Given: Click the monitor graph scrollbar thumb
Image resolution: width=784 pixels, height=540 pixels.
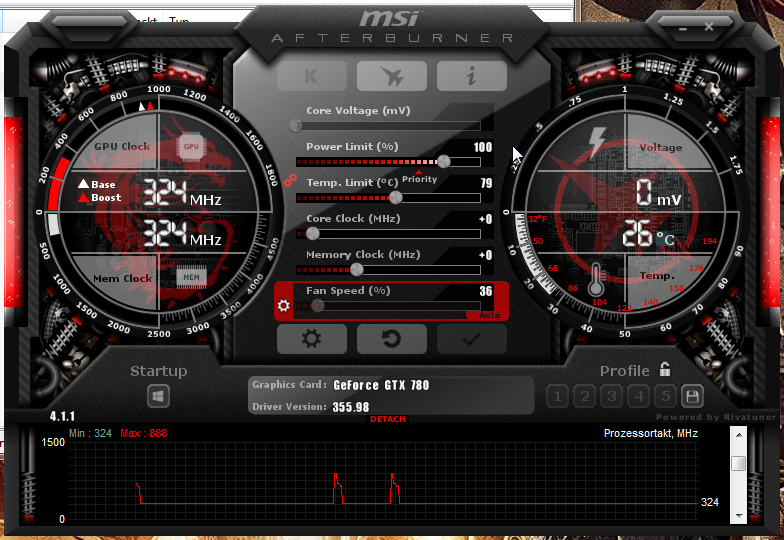Looking at the screenshot, I should click(738, 464).
